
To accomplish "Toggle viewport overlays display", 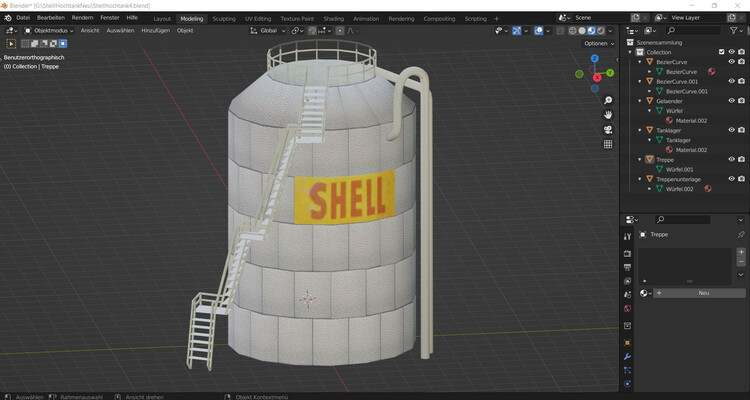I will pyautogui.click(x=539, y=31).
